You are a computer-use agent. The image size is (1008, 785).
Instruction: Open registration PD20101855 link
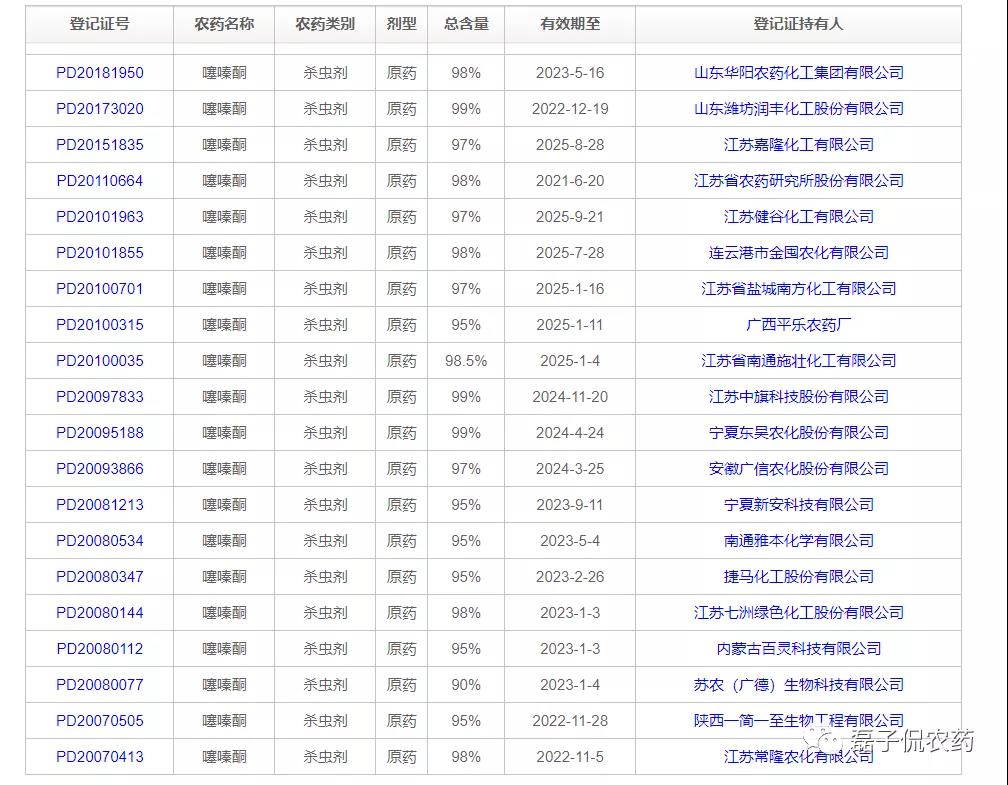click(100, 253)
